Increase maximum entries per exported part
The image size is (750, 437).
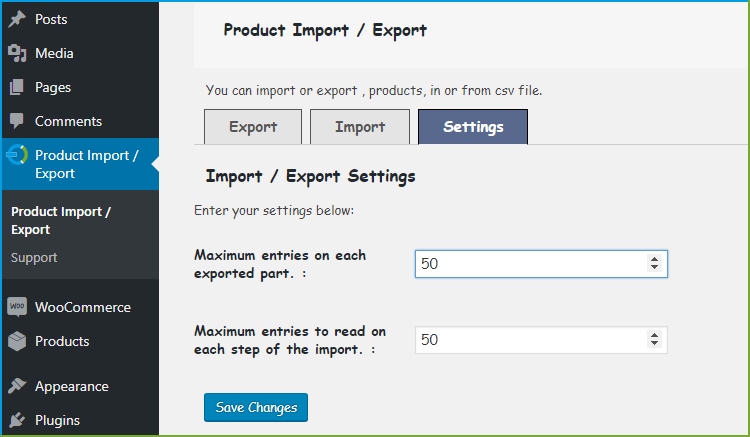point(654,259)
